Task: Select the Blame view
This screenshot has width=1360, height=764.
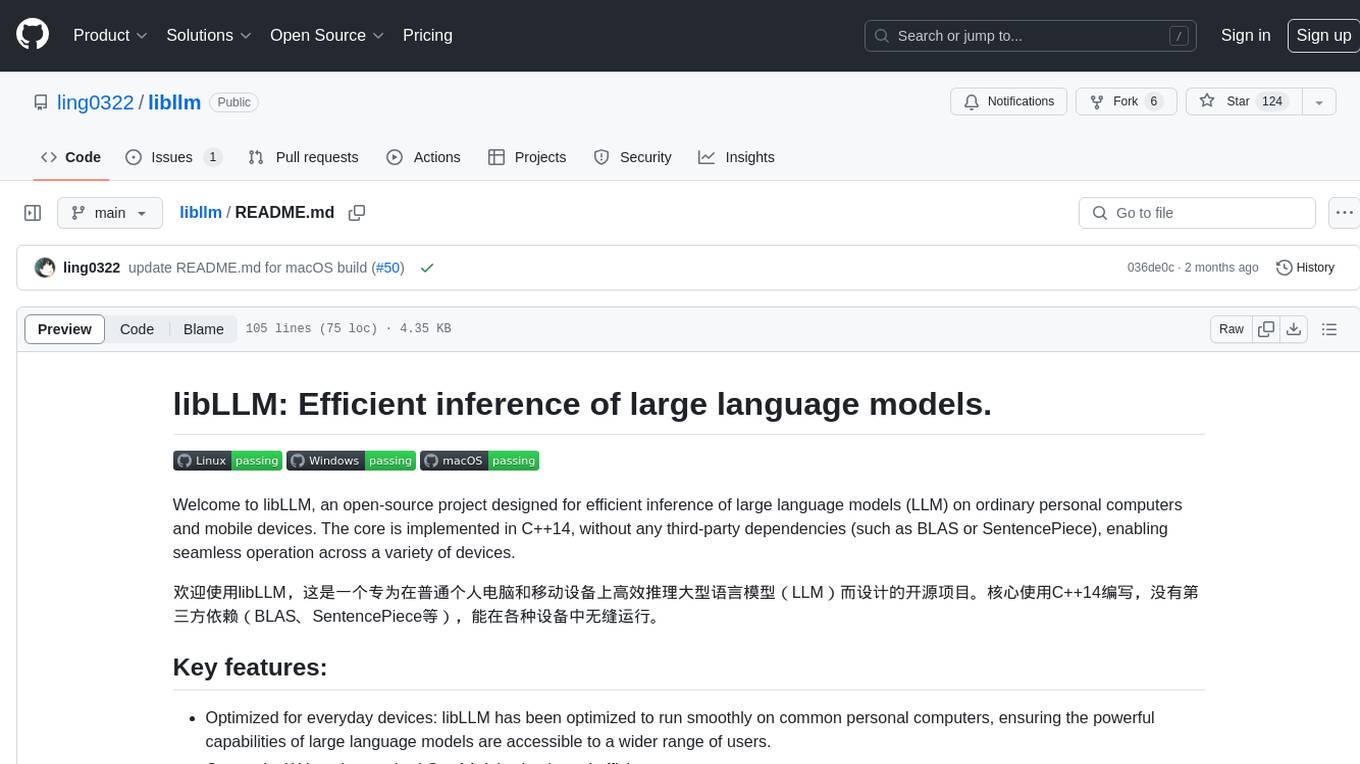Action: pos(203,329)
